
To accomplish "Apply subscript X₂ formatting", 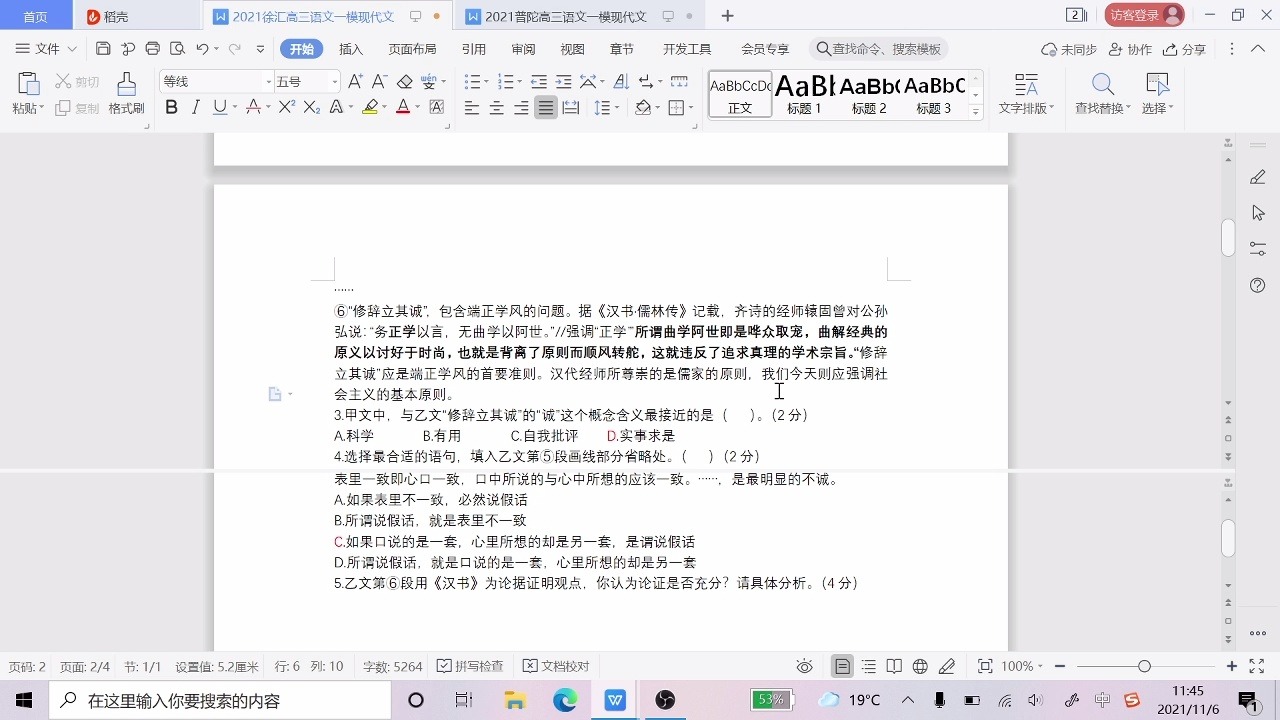I will (x=311, y=107).
